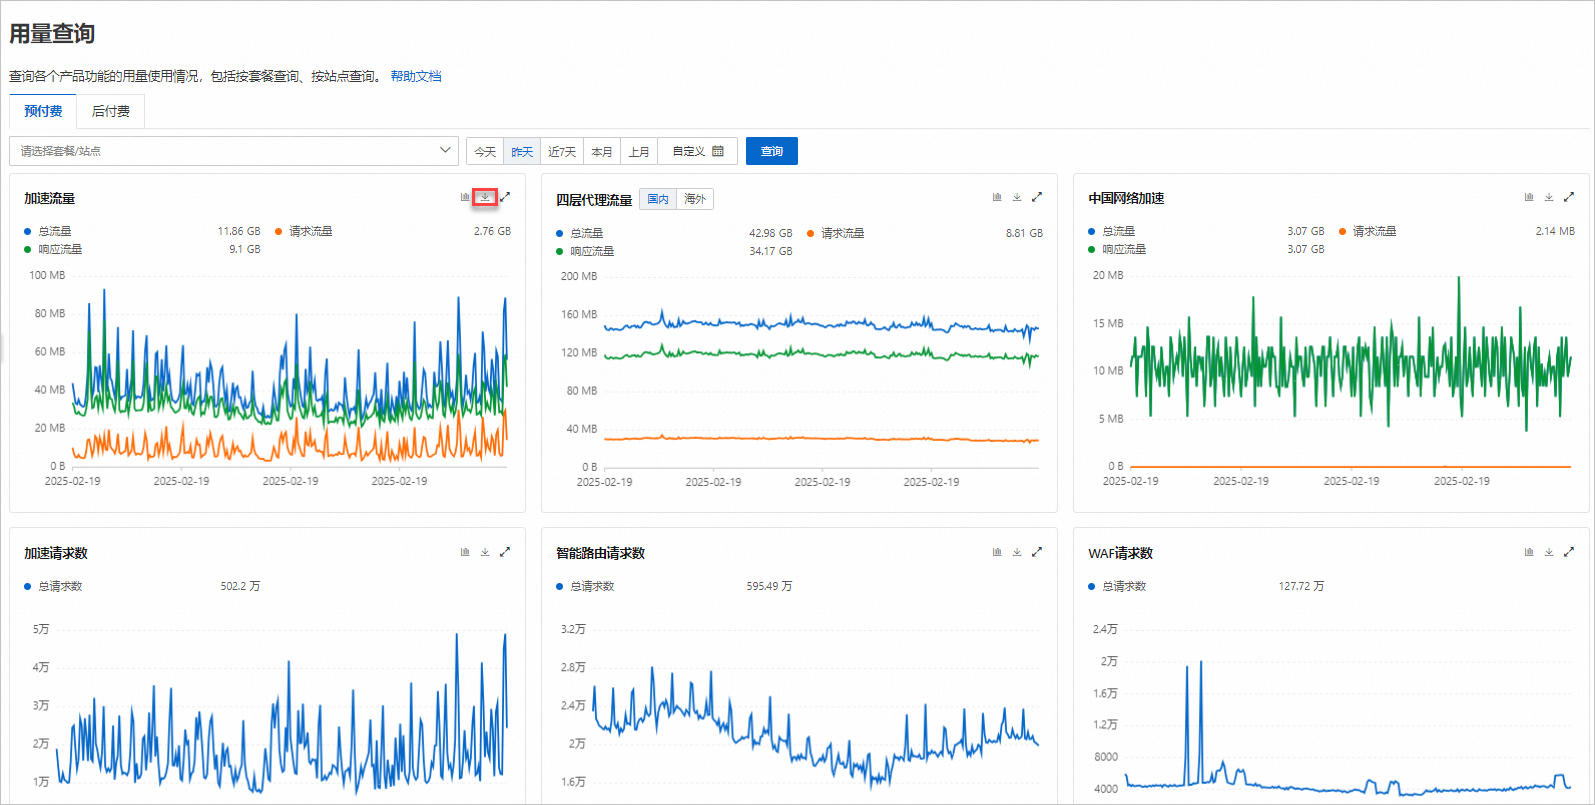Select the 本月 time range
The image size is (1595, 805).
[602, 151]
